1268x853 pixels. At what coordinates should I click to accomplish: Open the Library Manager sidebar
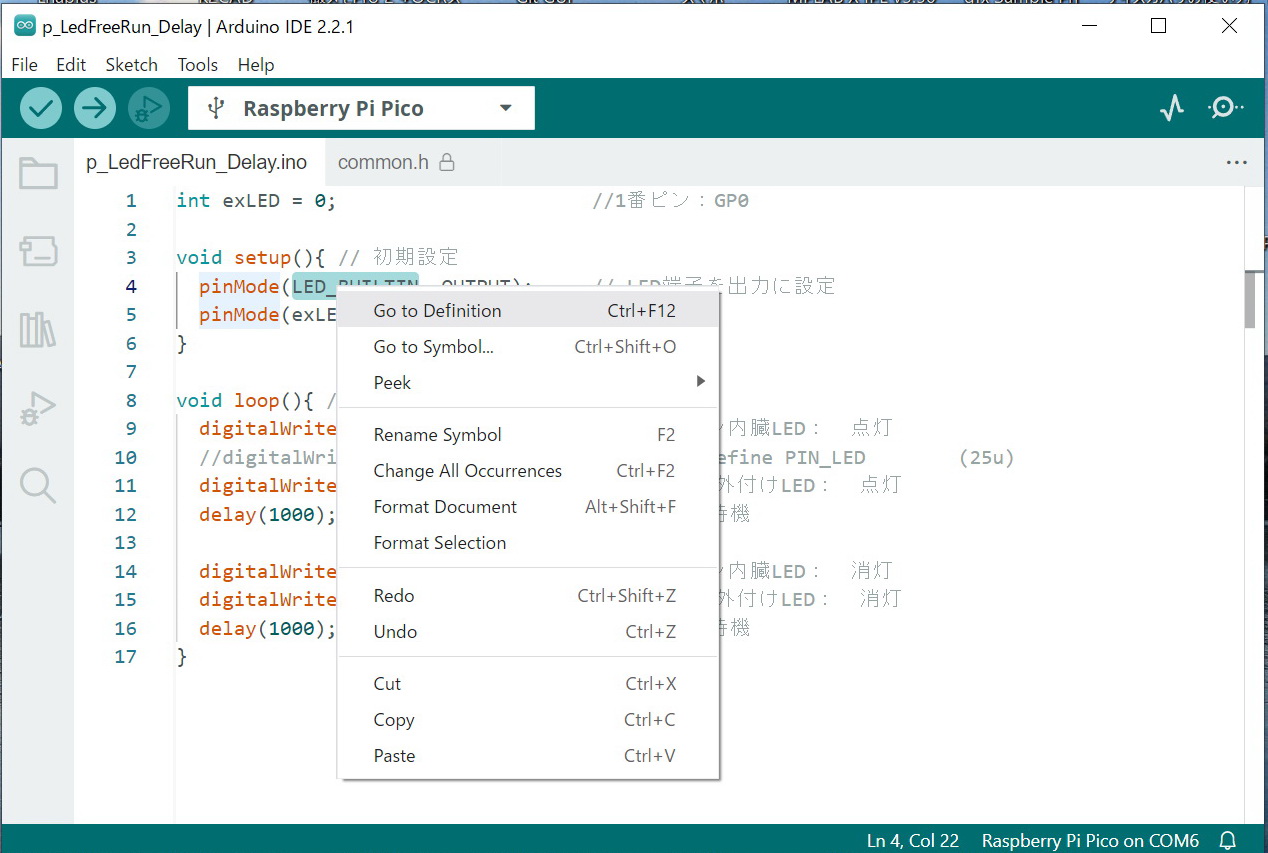coord(38,330)
